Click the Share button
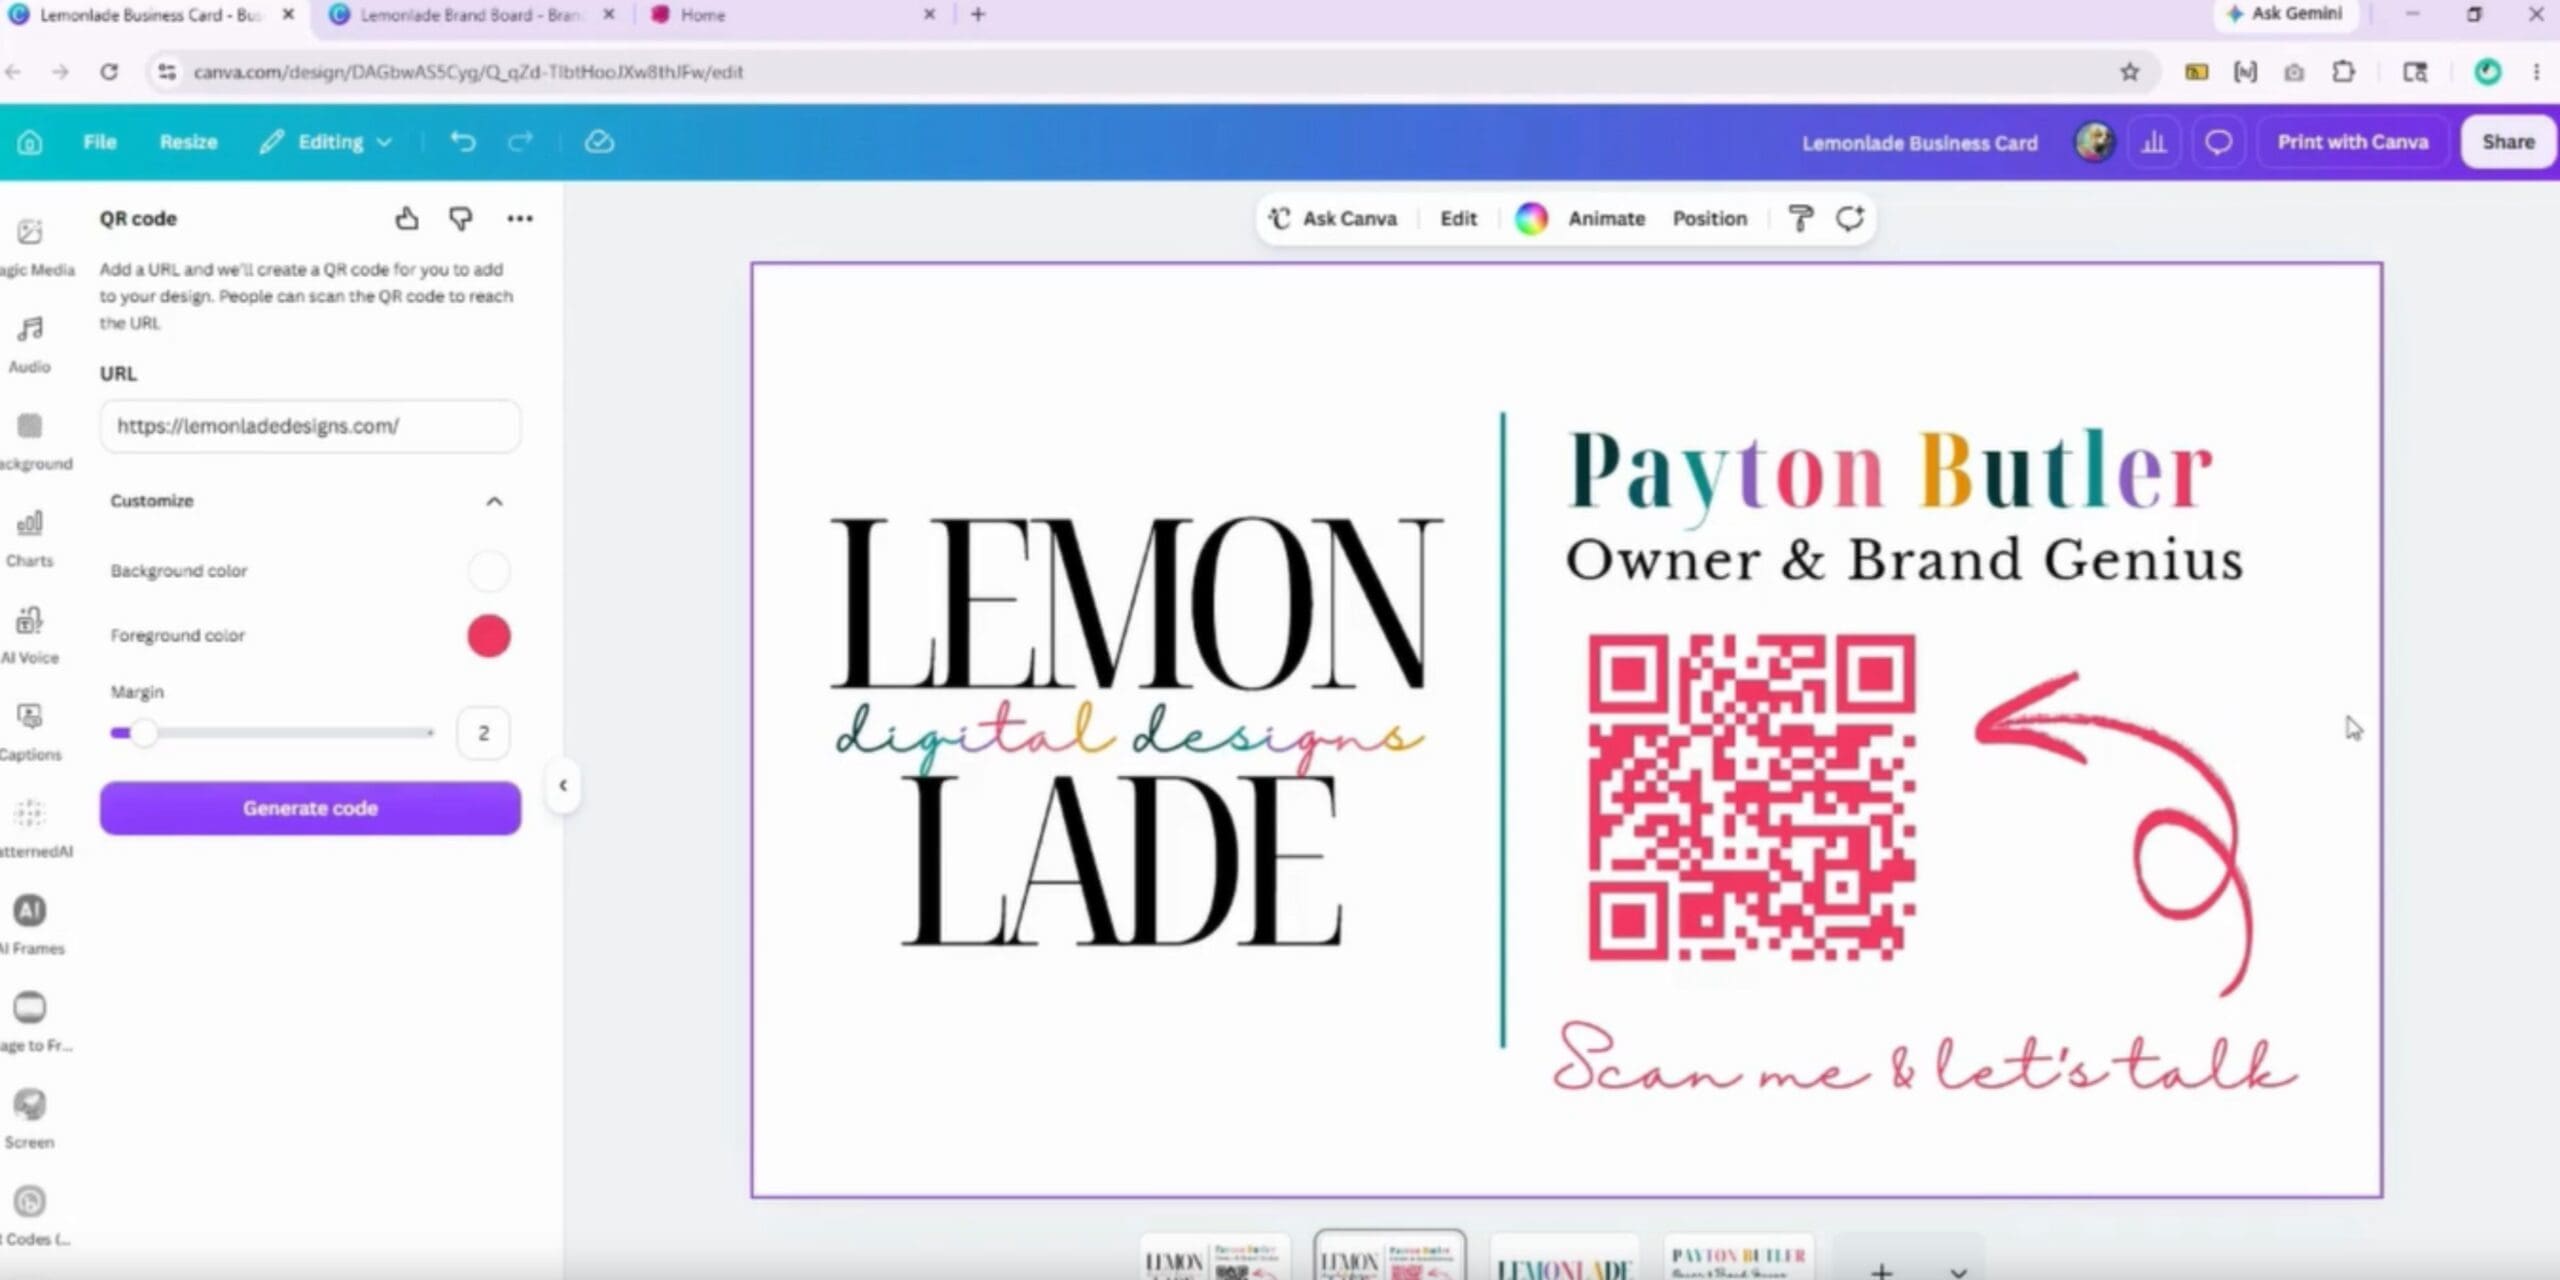 [x=2508, y=142]
